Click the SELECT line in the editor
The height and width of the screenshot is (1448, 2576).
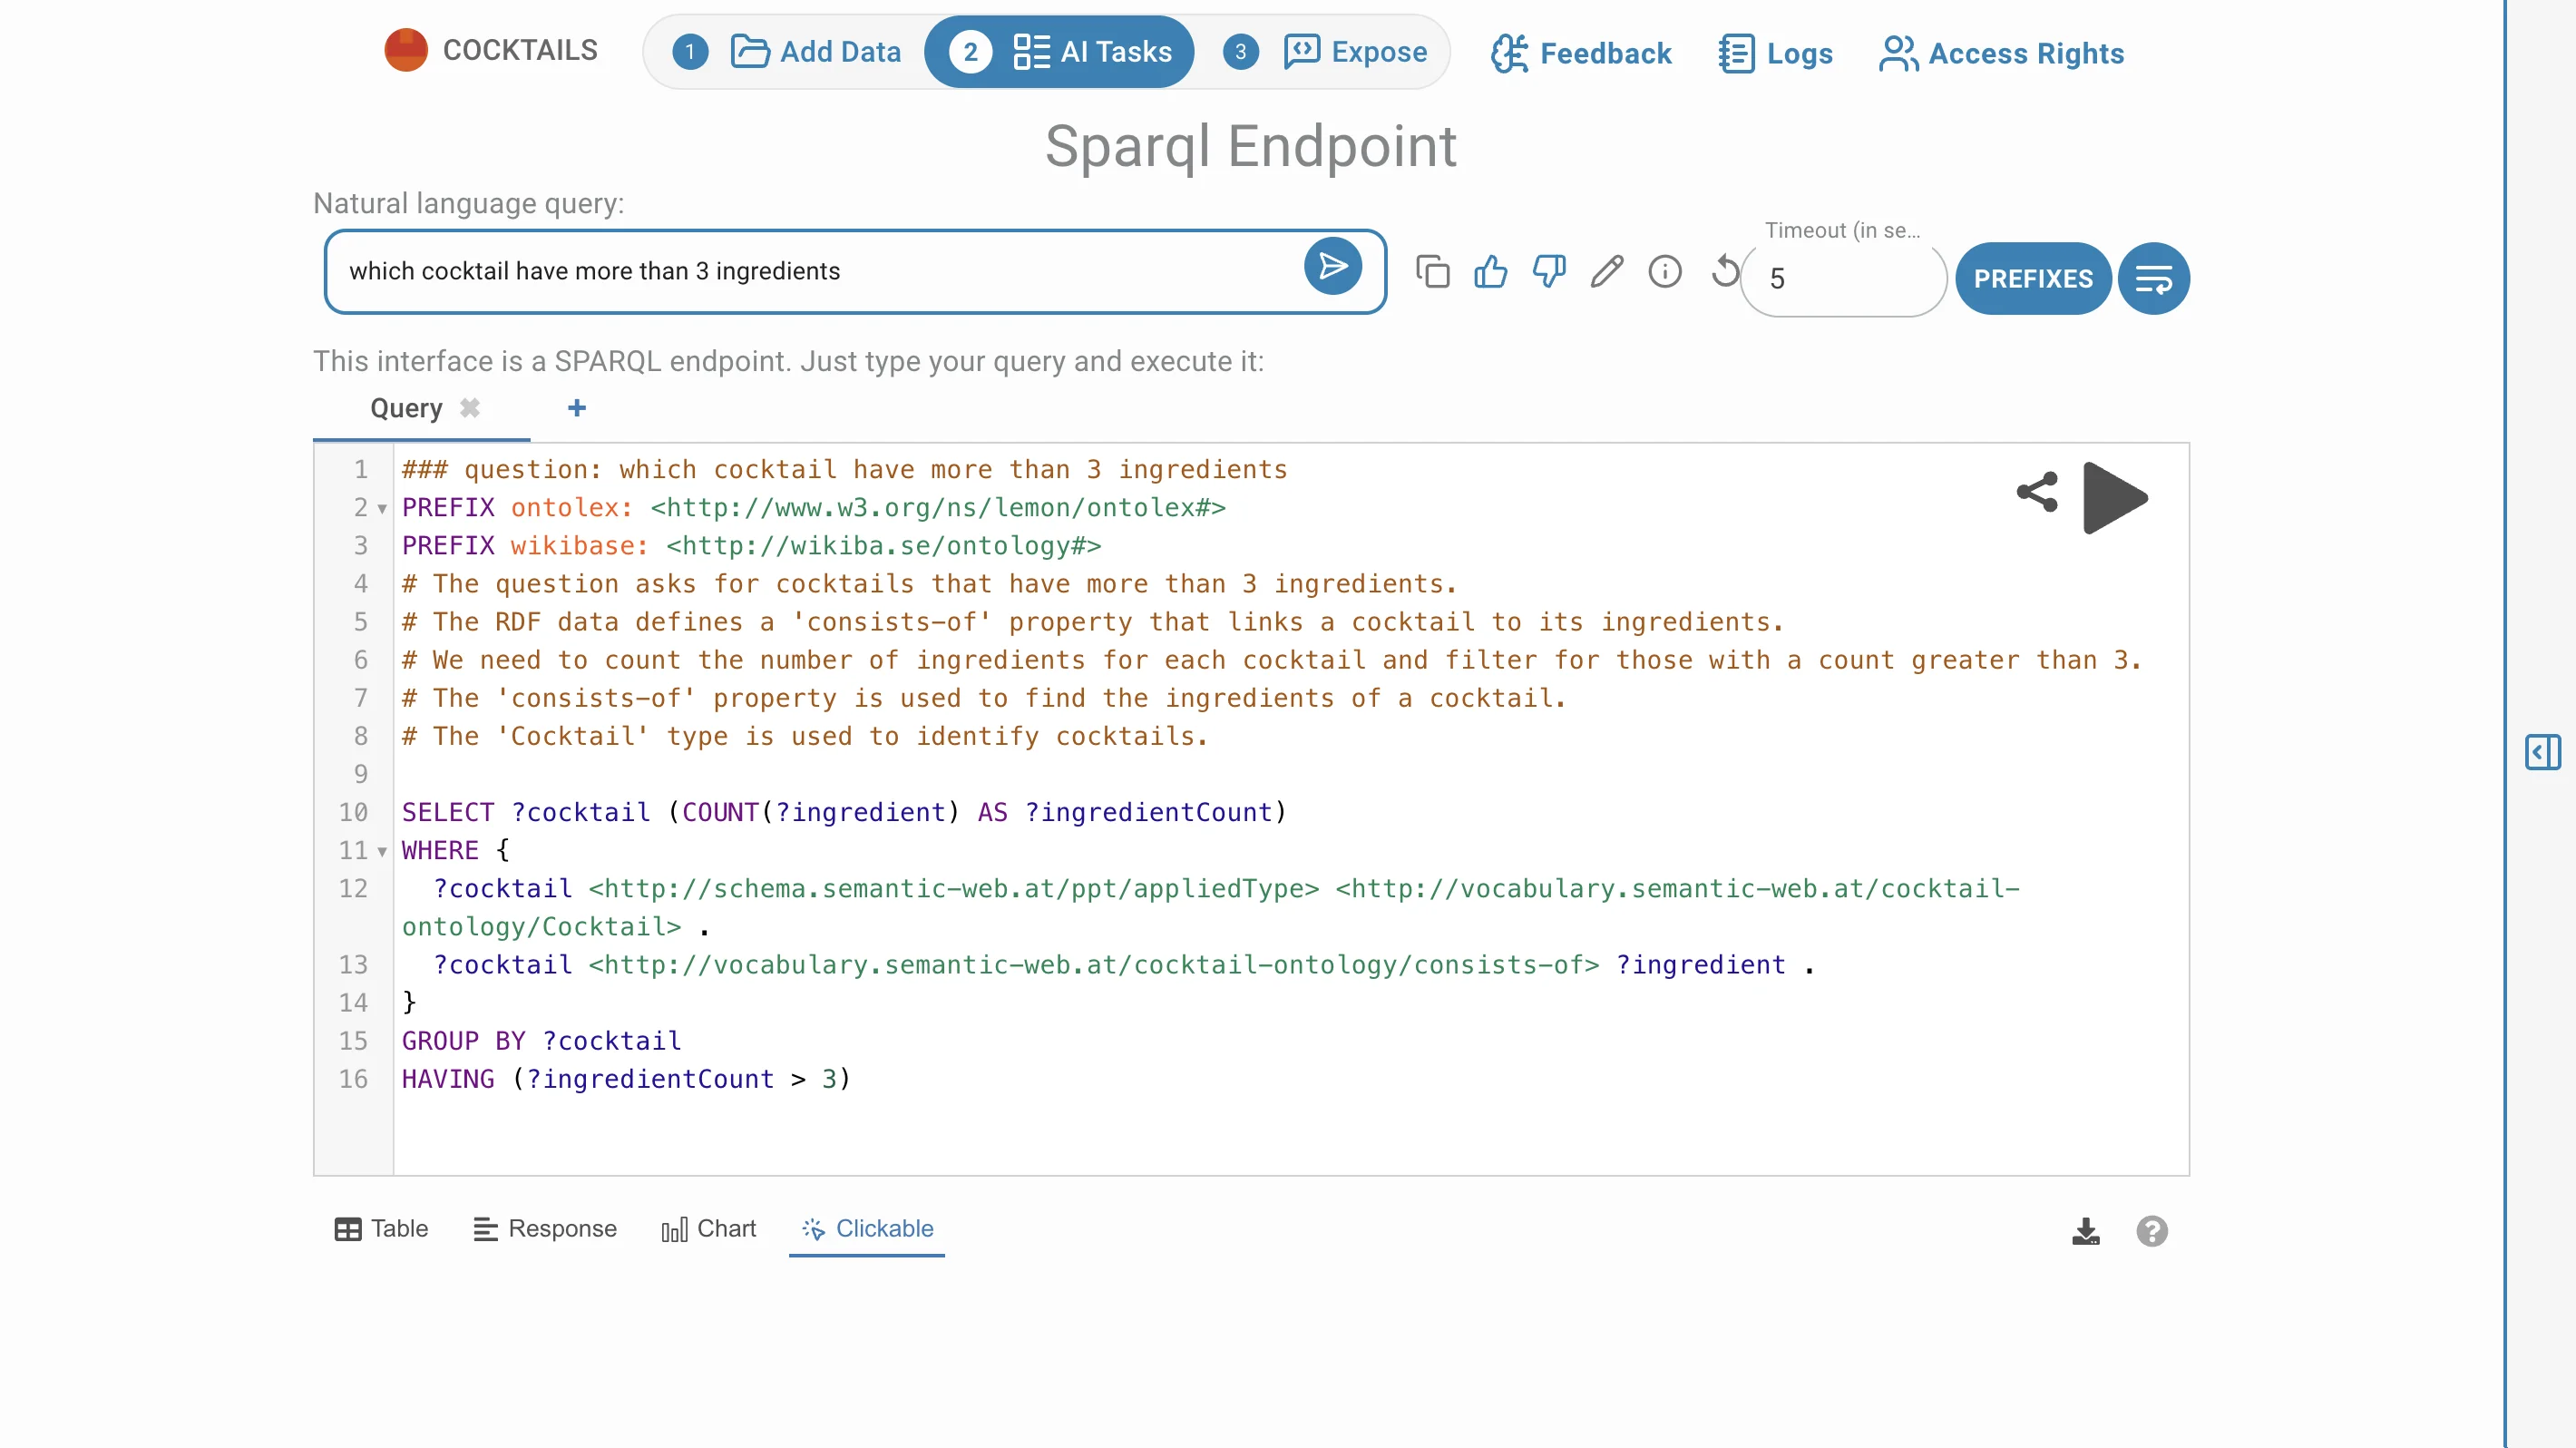tap(844, 812)
